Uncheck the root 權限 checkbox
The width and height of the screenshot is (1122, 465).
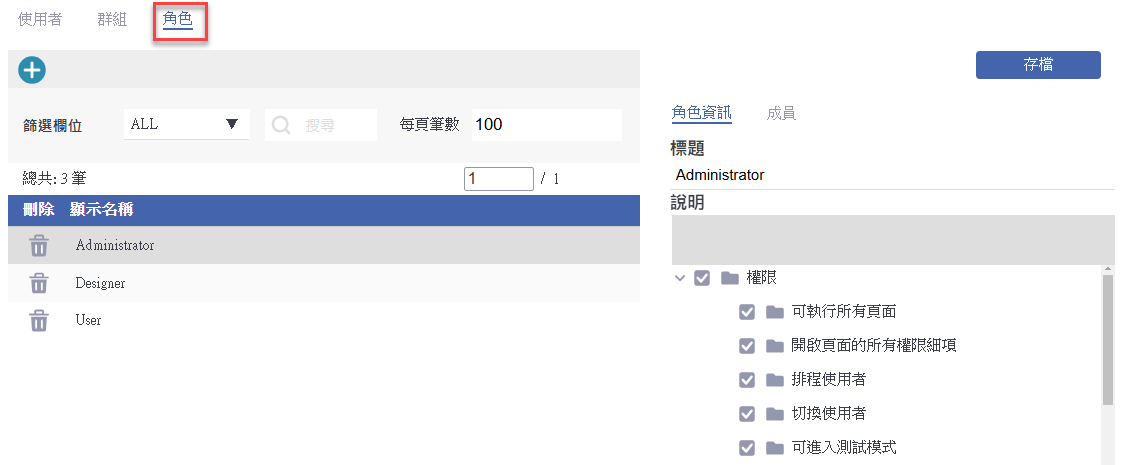coord(702,278)
